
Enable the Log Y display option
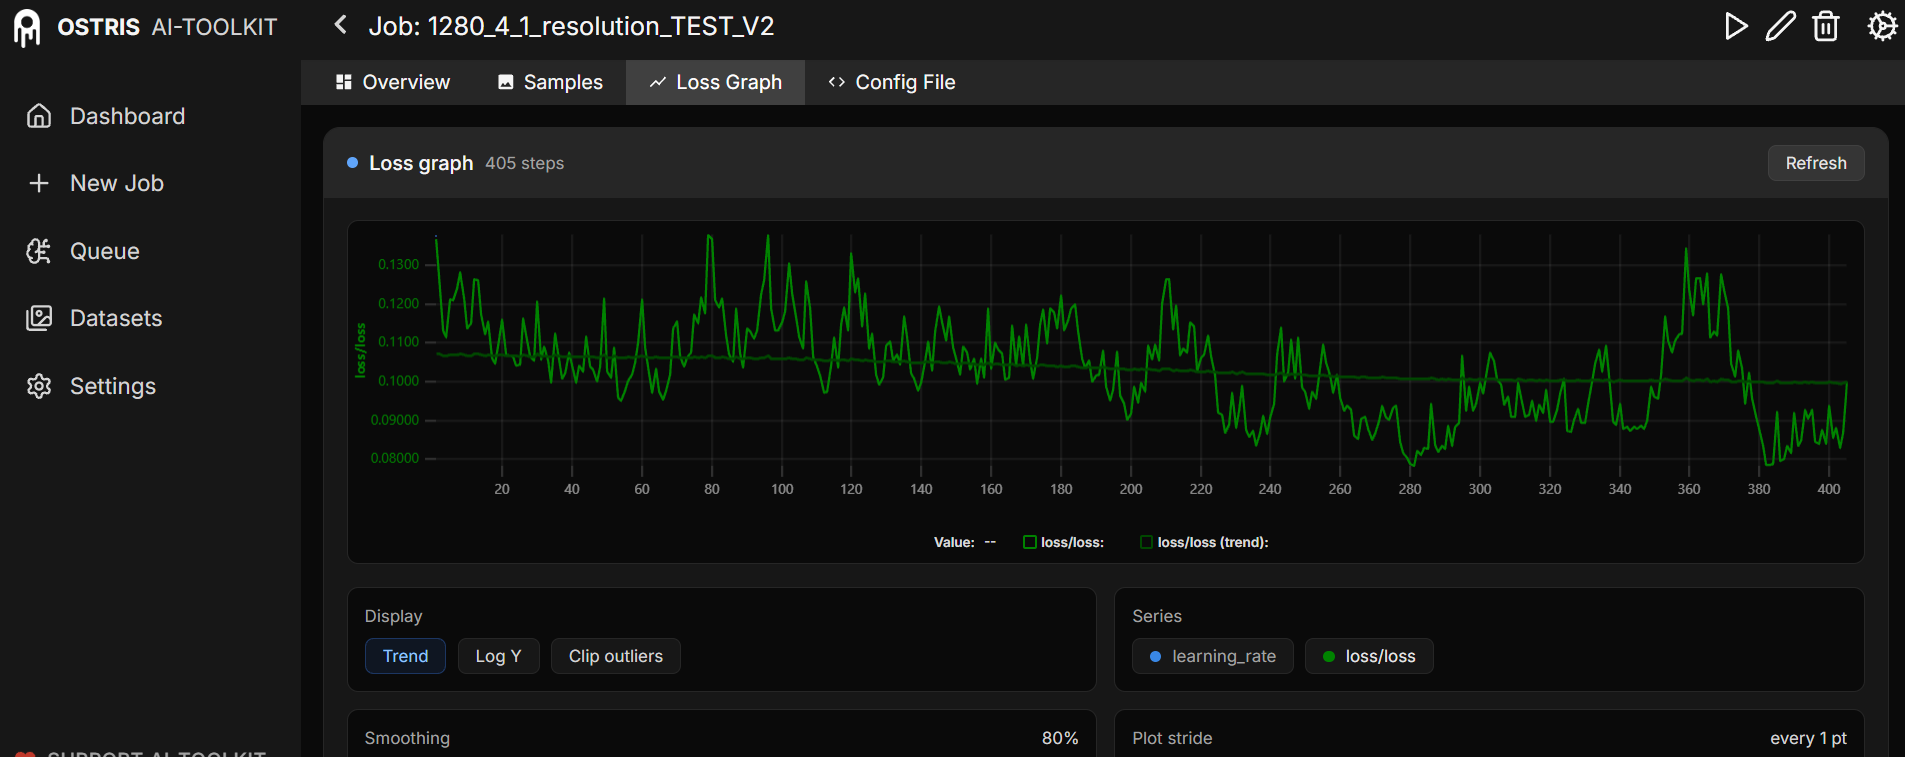(x=498, y=656)
